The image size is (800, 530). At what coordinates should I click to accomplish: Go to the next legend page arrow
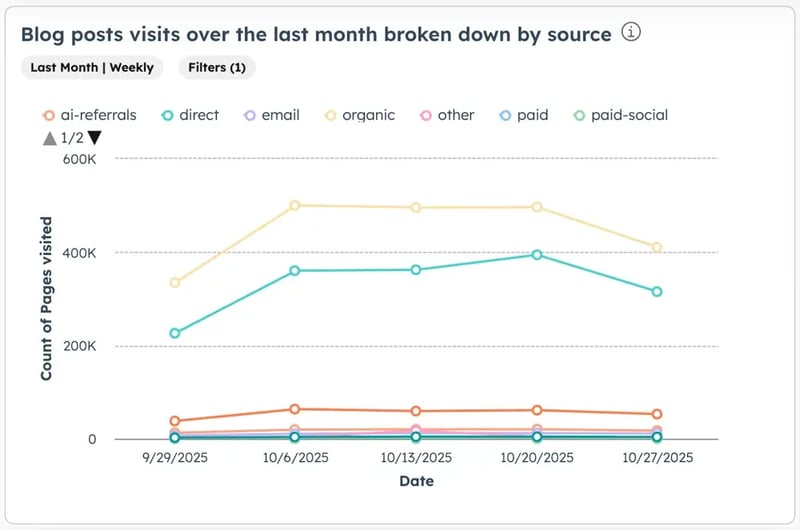(94, 138)
